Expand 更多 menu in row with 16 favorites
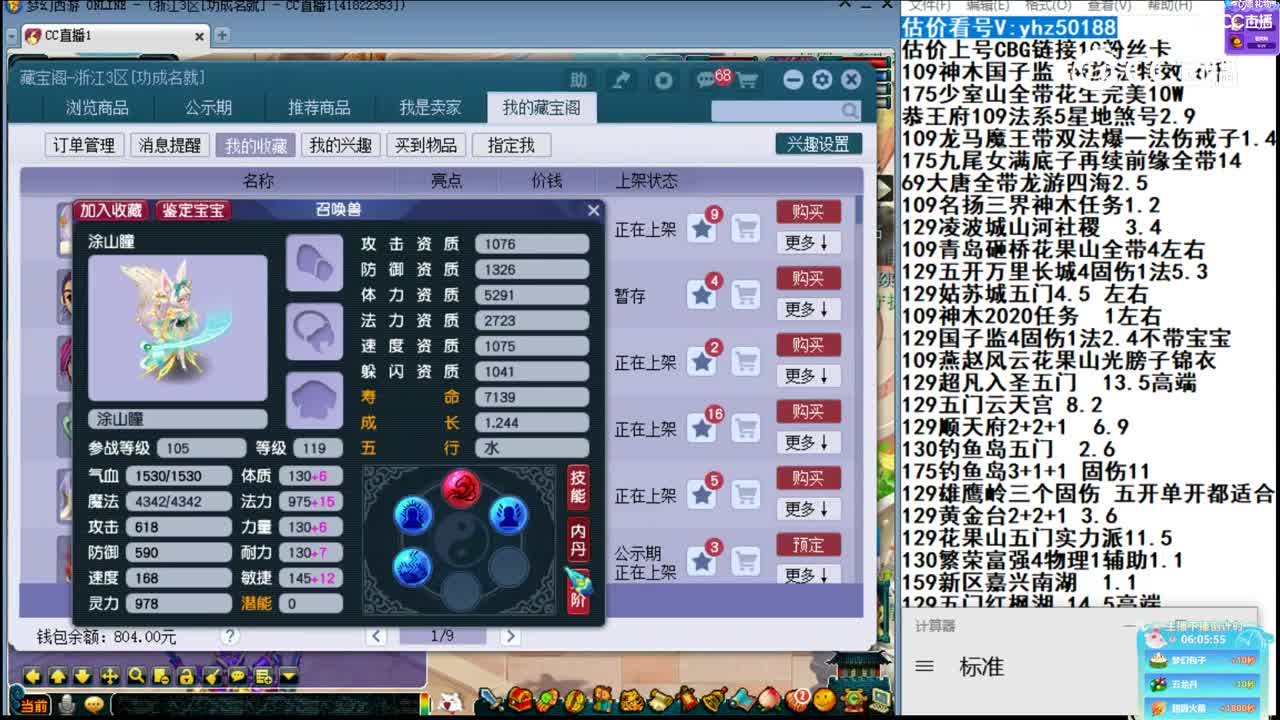The image size is (1280, 720). point(808,442)
